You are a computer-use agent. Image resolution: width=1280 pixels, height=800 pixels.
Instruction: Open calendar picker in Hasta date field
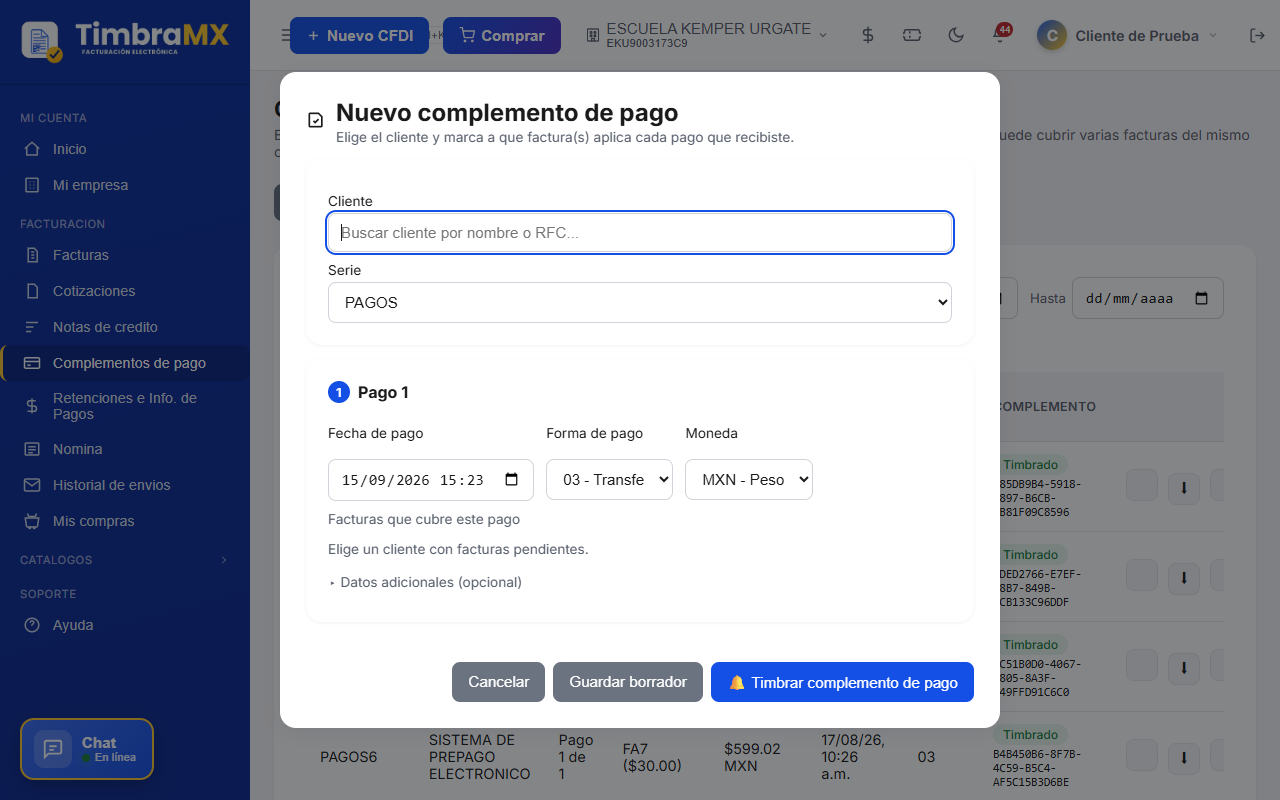click(x=1202, y=298)
